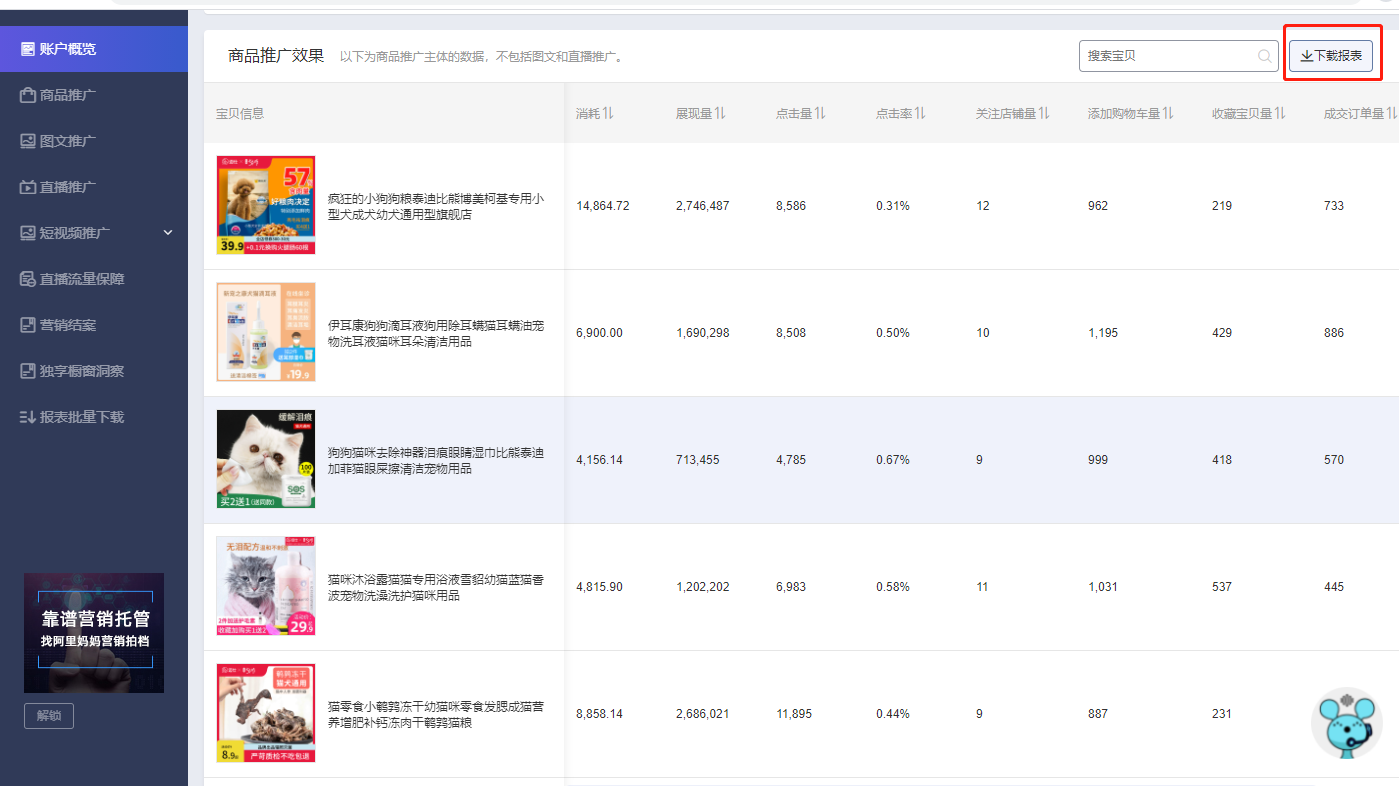Click the 疯狂的小狗狗粮泰迪比熊 product title
The image size is (1399, 786).
click(x=436, y=206)
